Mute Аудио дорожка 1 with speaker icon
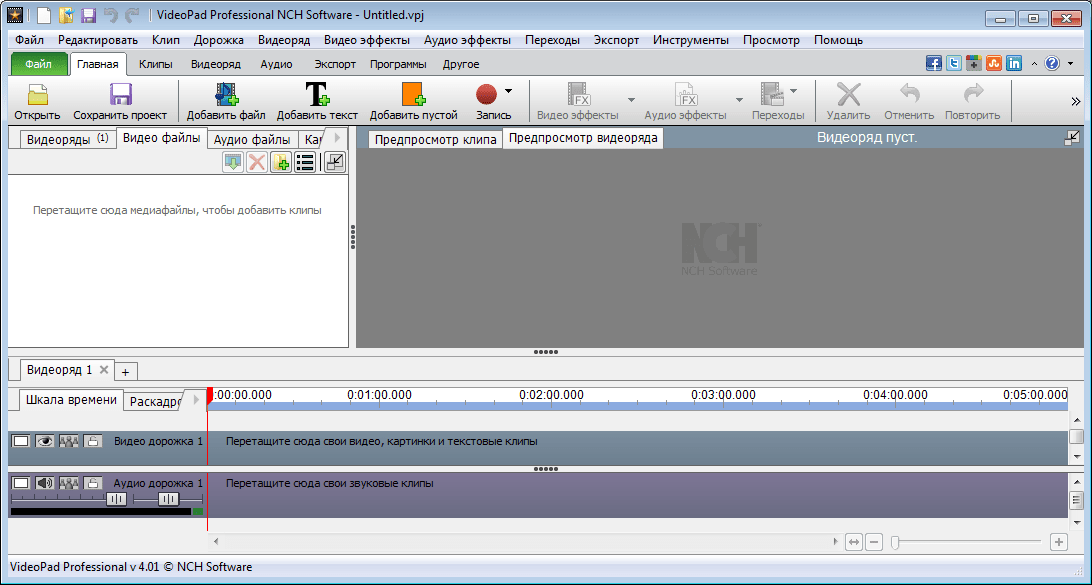 click(x=45, y=483)
